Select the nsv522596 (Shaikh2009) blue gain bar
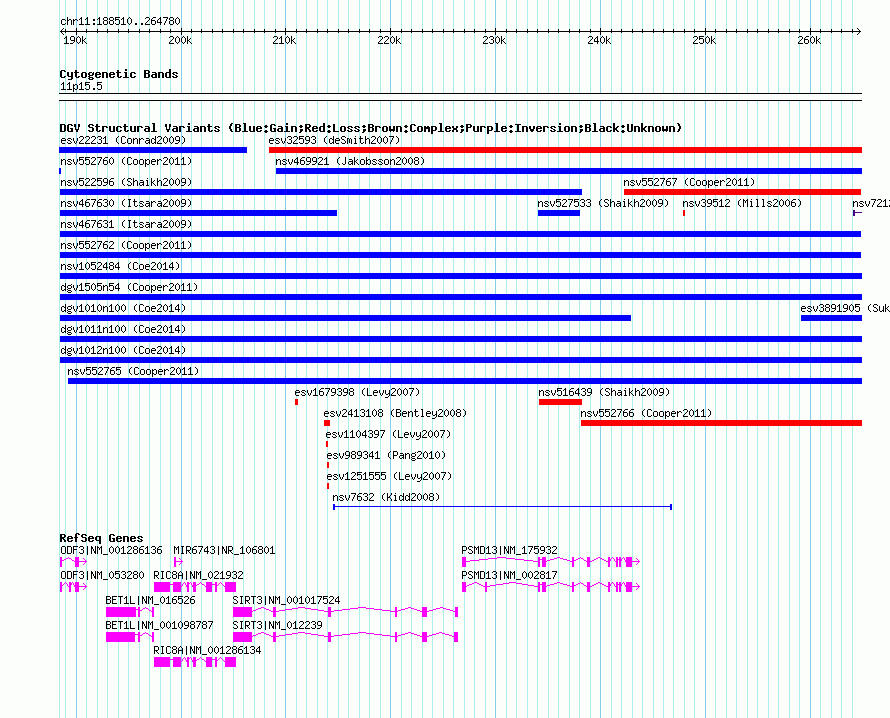Screen dimensions: 890x718 [321, 192]
